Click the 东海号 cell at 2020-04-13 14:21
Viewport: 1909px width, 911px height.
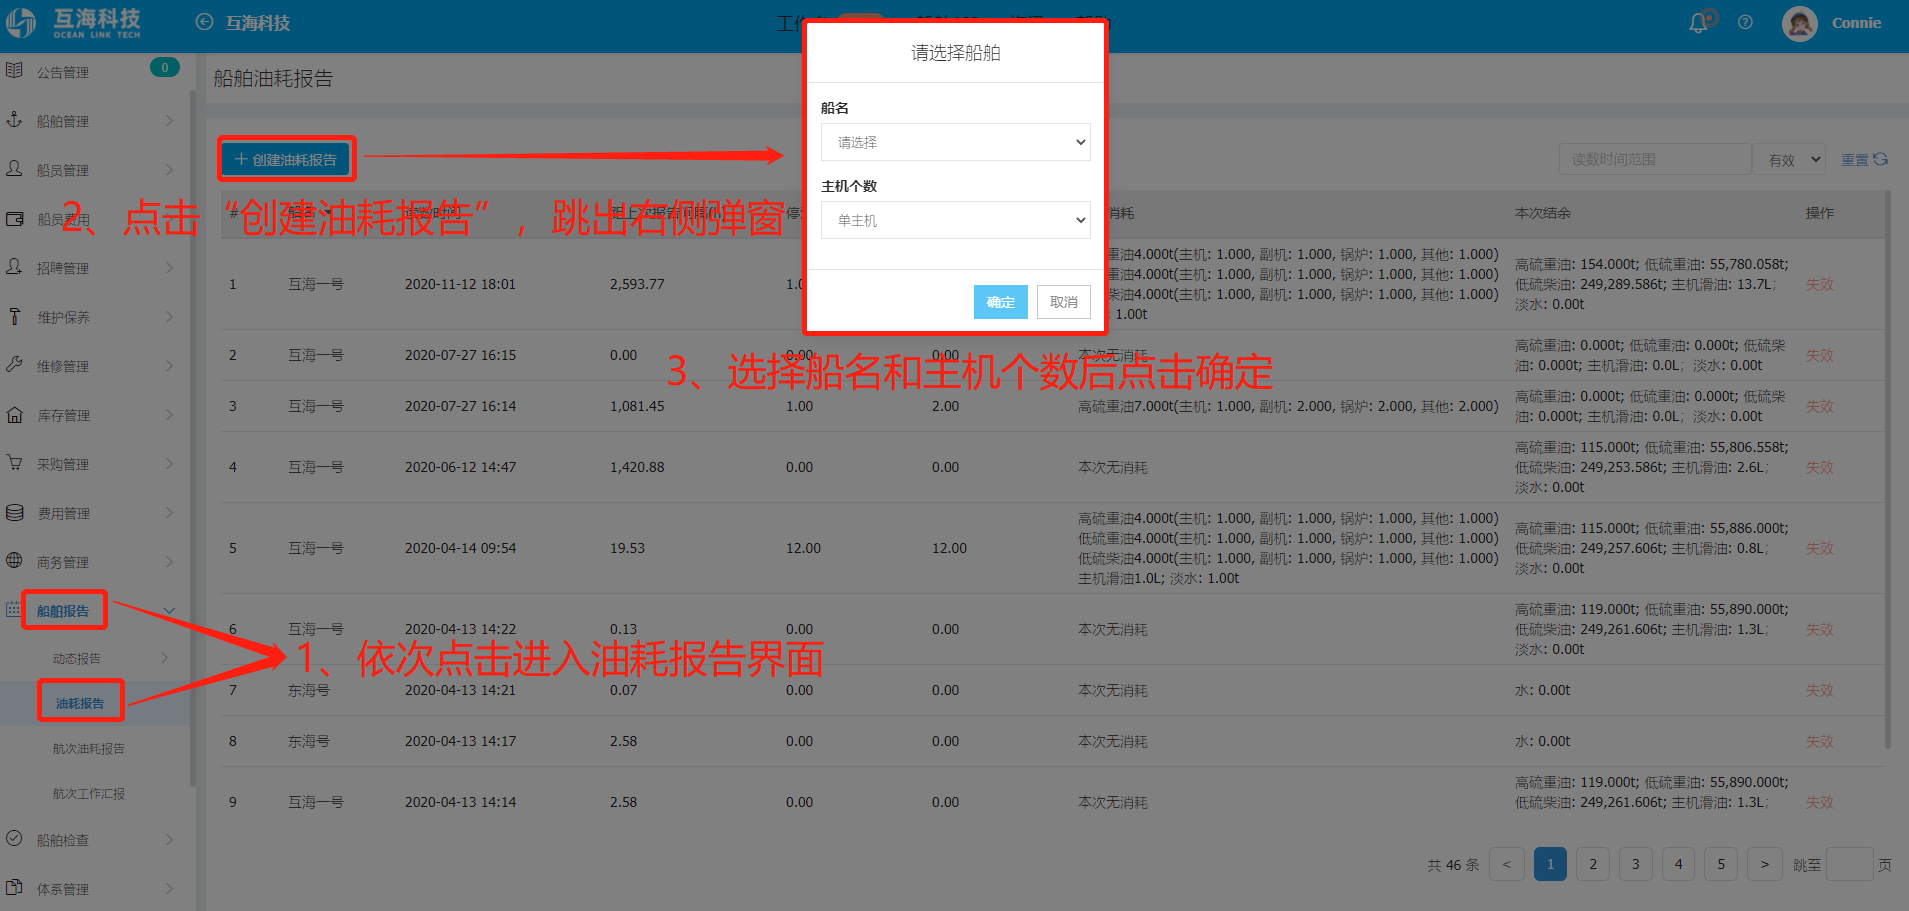[x=309, y=690]
